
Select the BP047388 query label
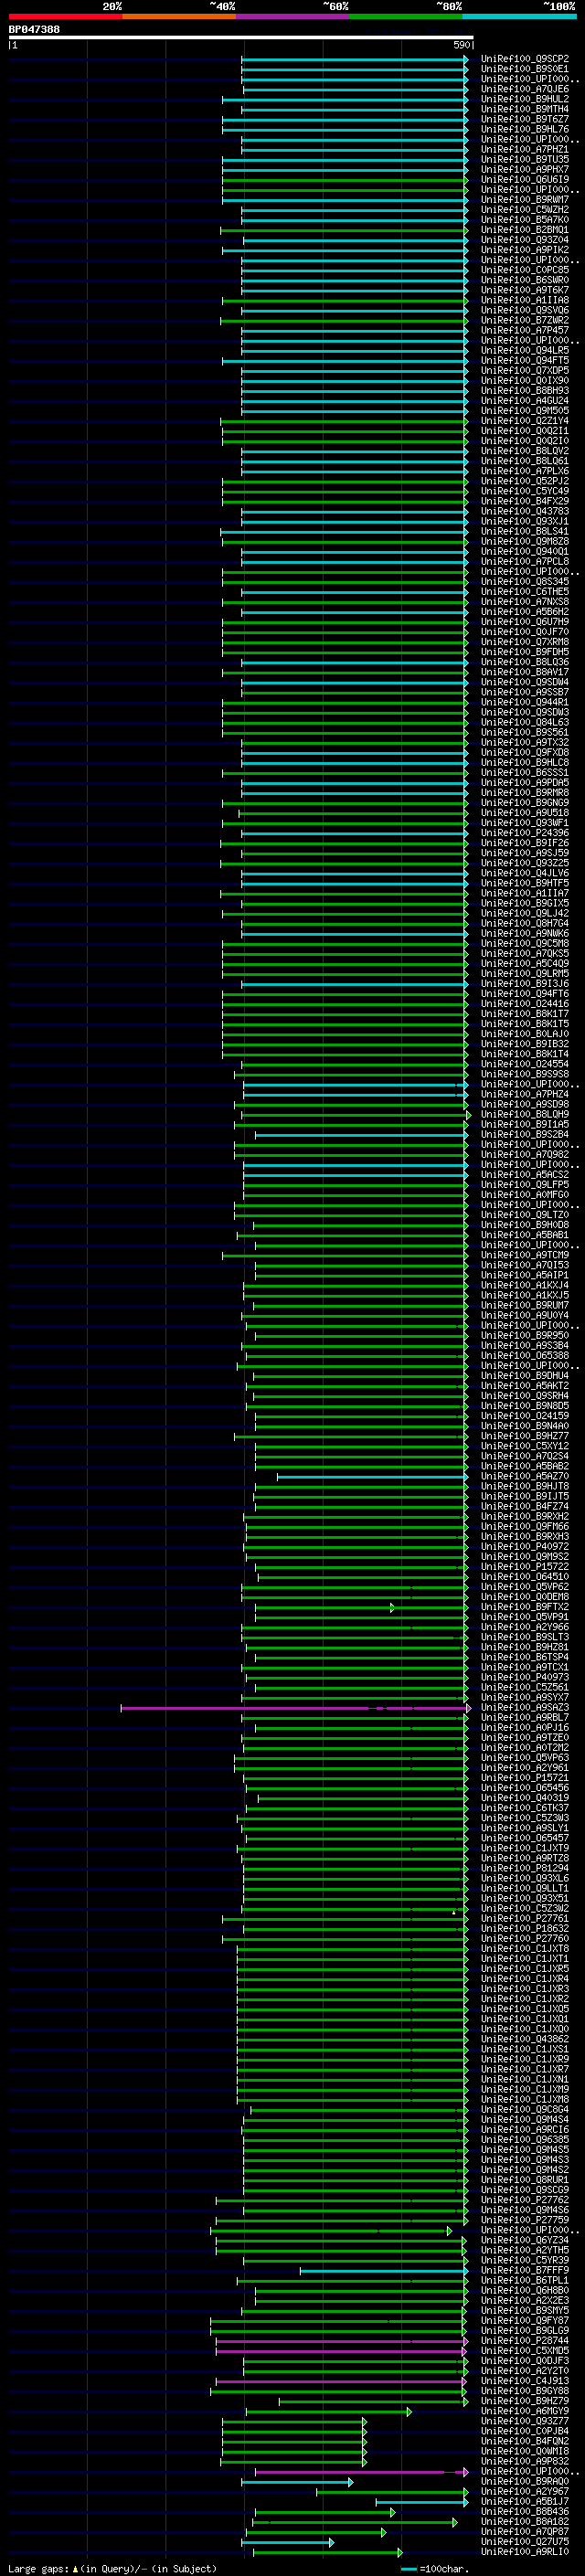click(x=34, y=29)
